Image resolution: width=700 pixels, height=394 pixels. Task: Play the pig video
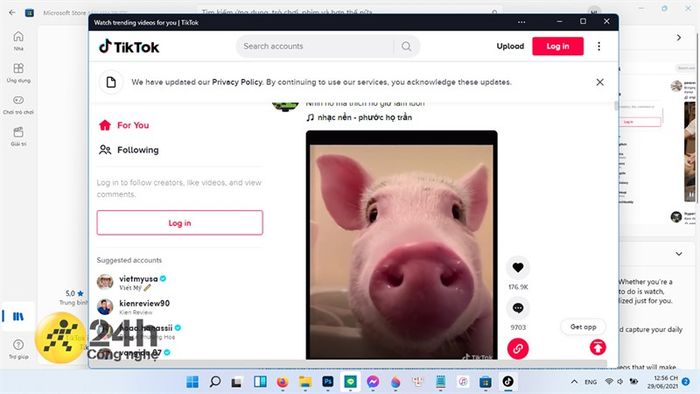(402, 245)
